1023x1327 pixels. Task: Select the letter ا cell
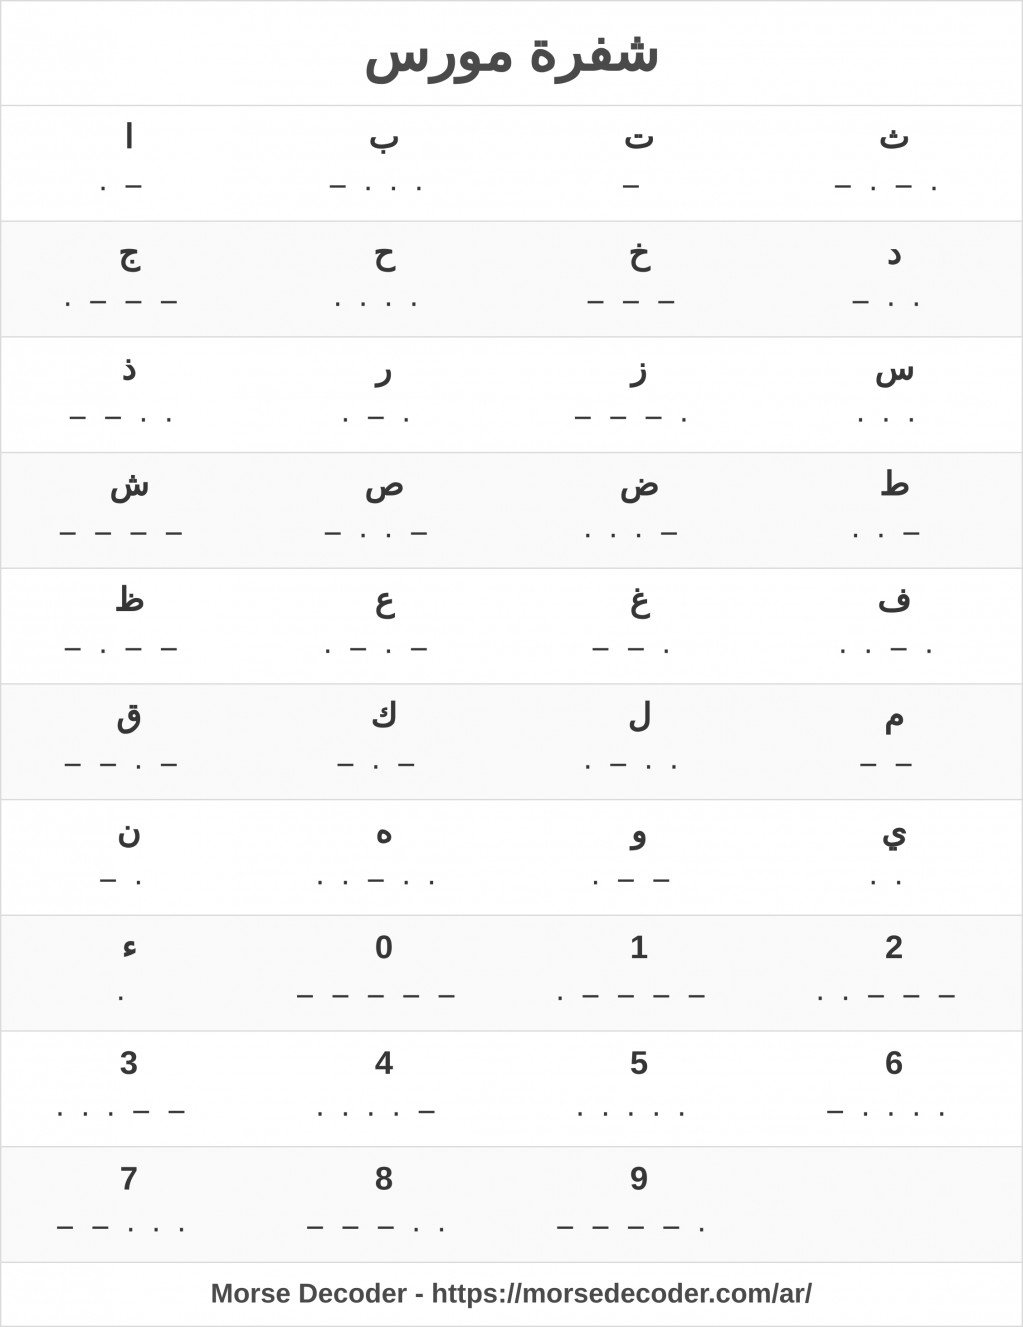pos(128,163)
